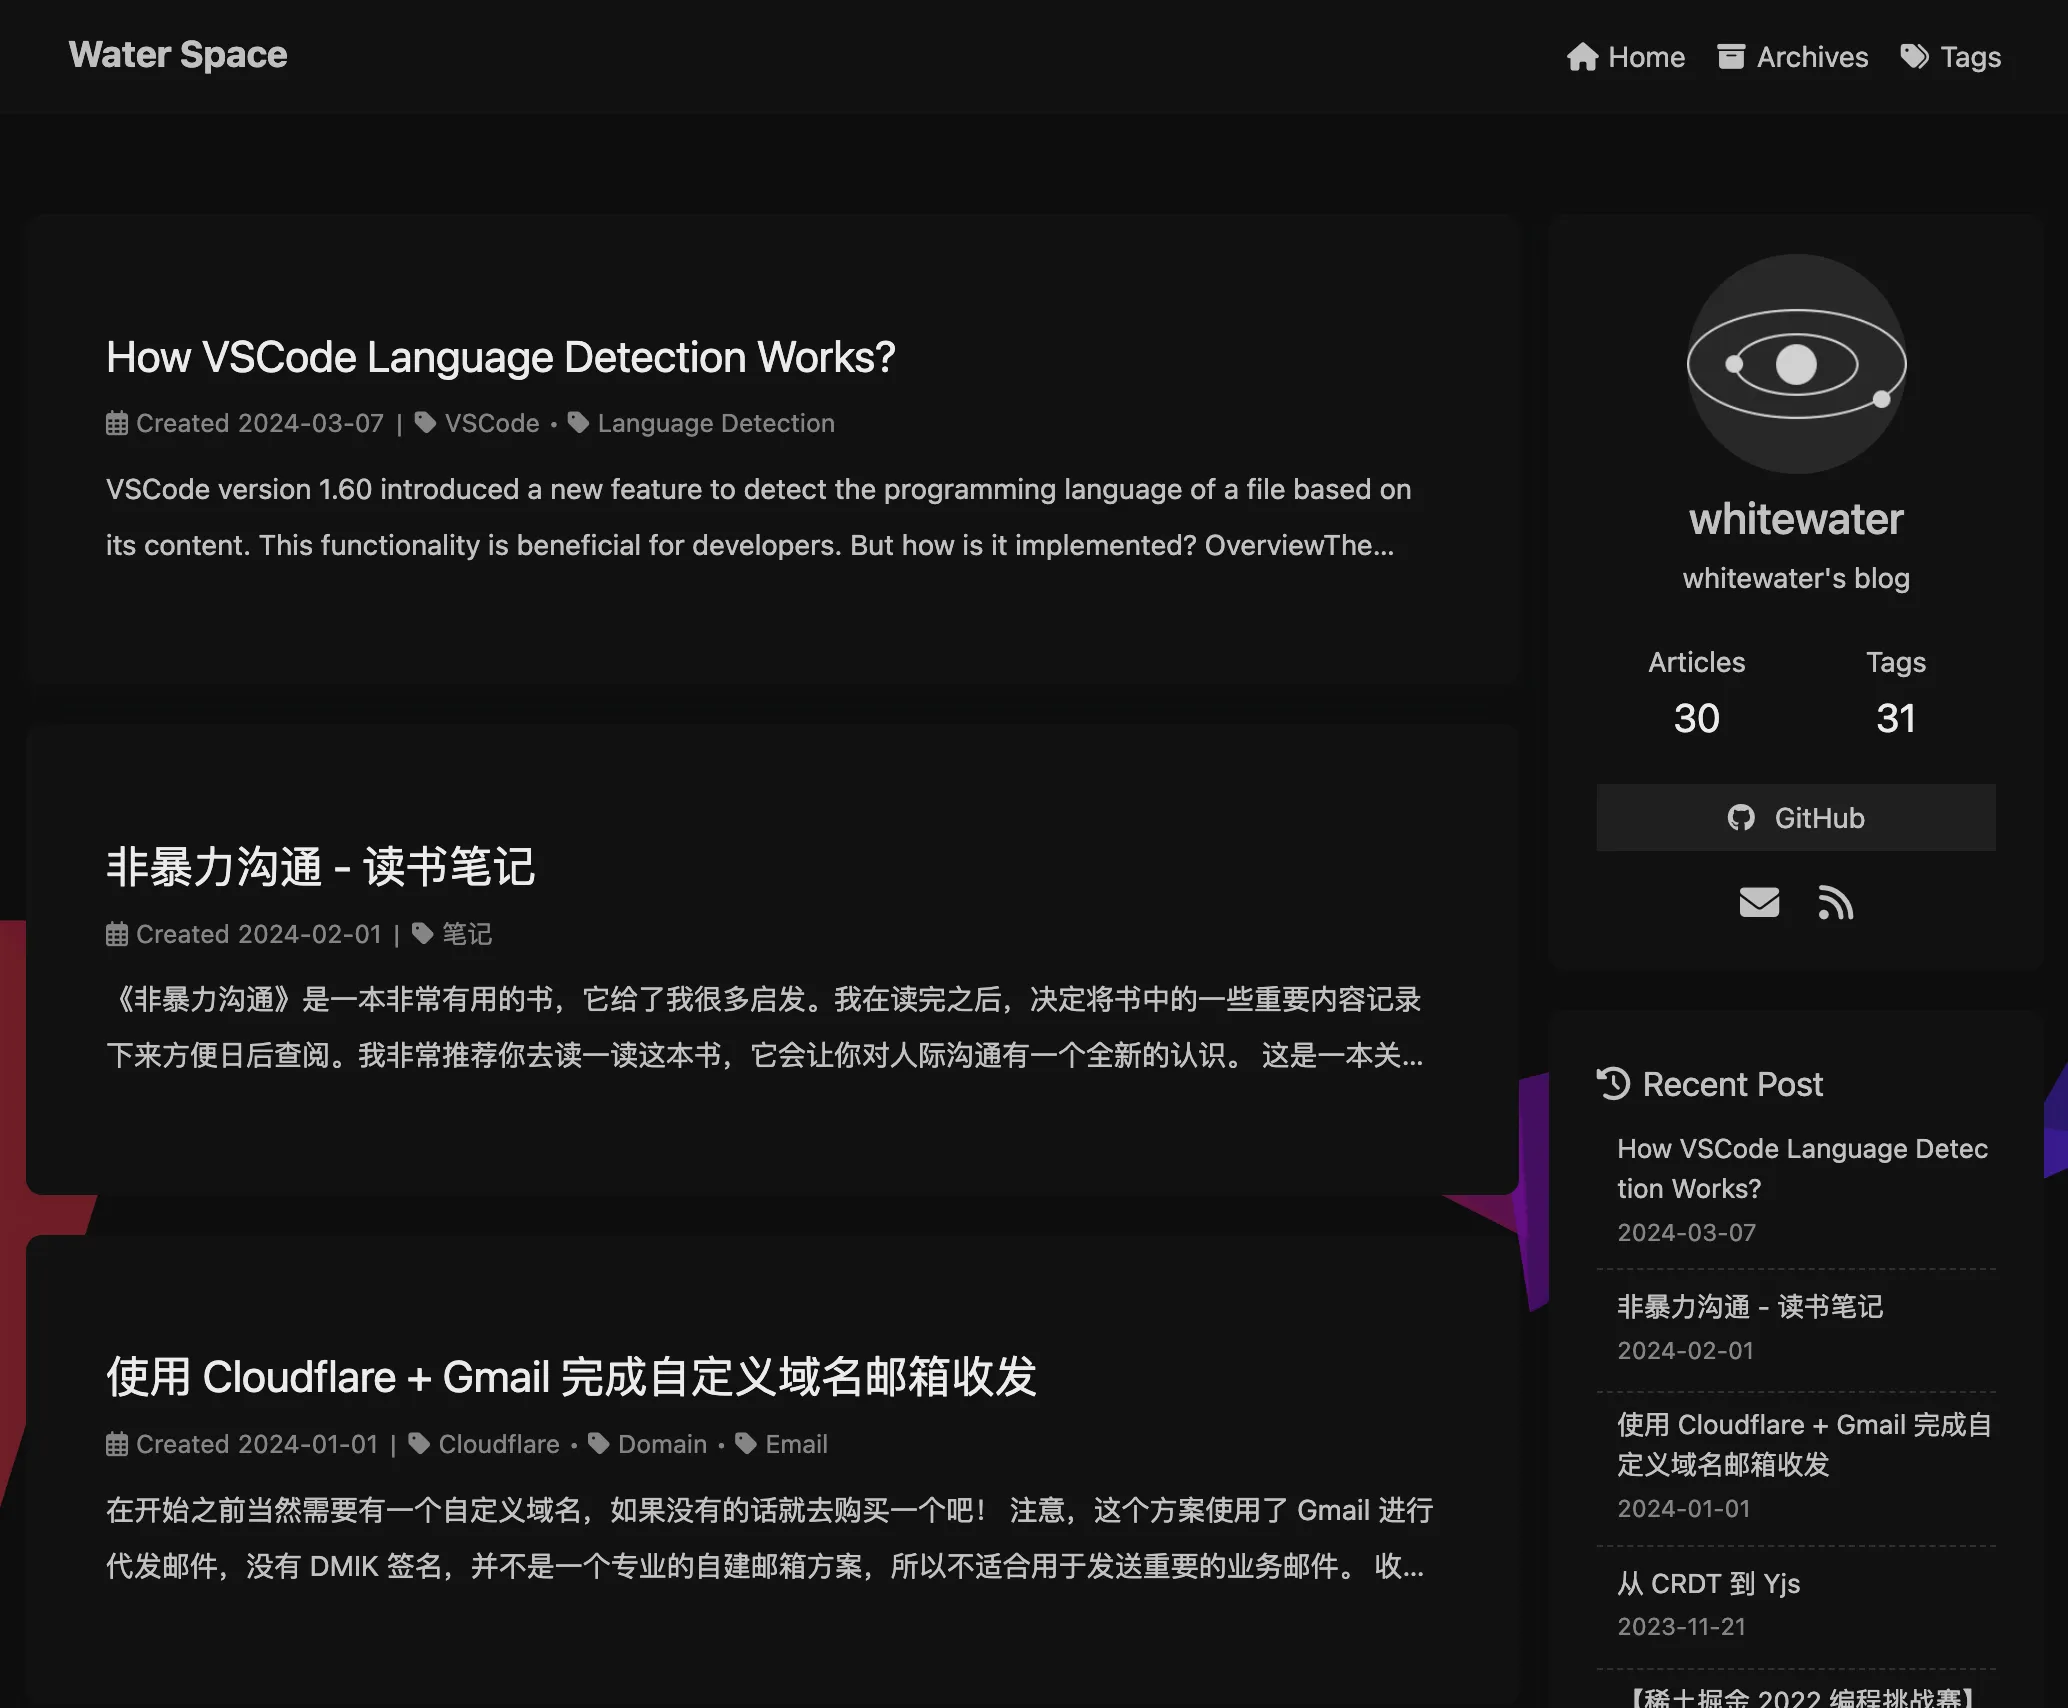The height and width of the screenshot is (1708, 2068).
Task: Click the Tags icon in navbar
Action: click(1915, 57)
